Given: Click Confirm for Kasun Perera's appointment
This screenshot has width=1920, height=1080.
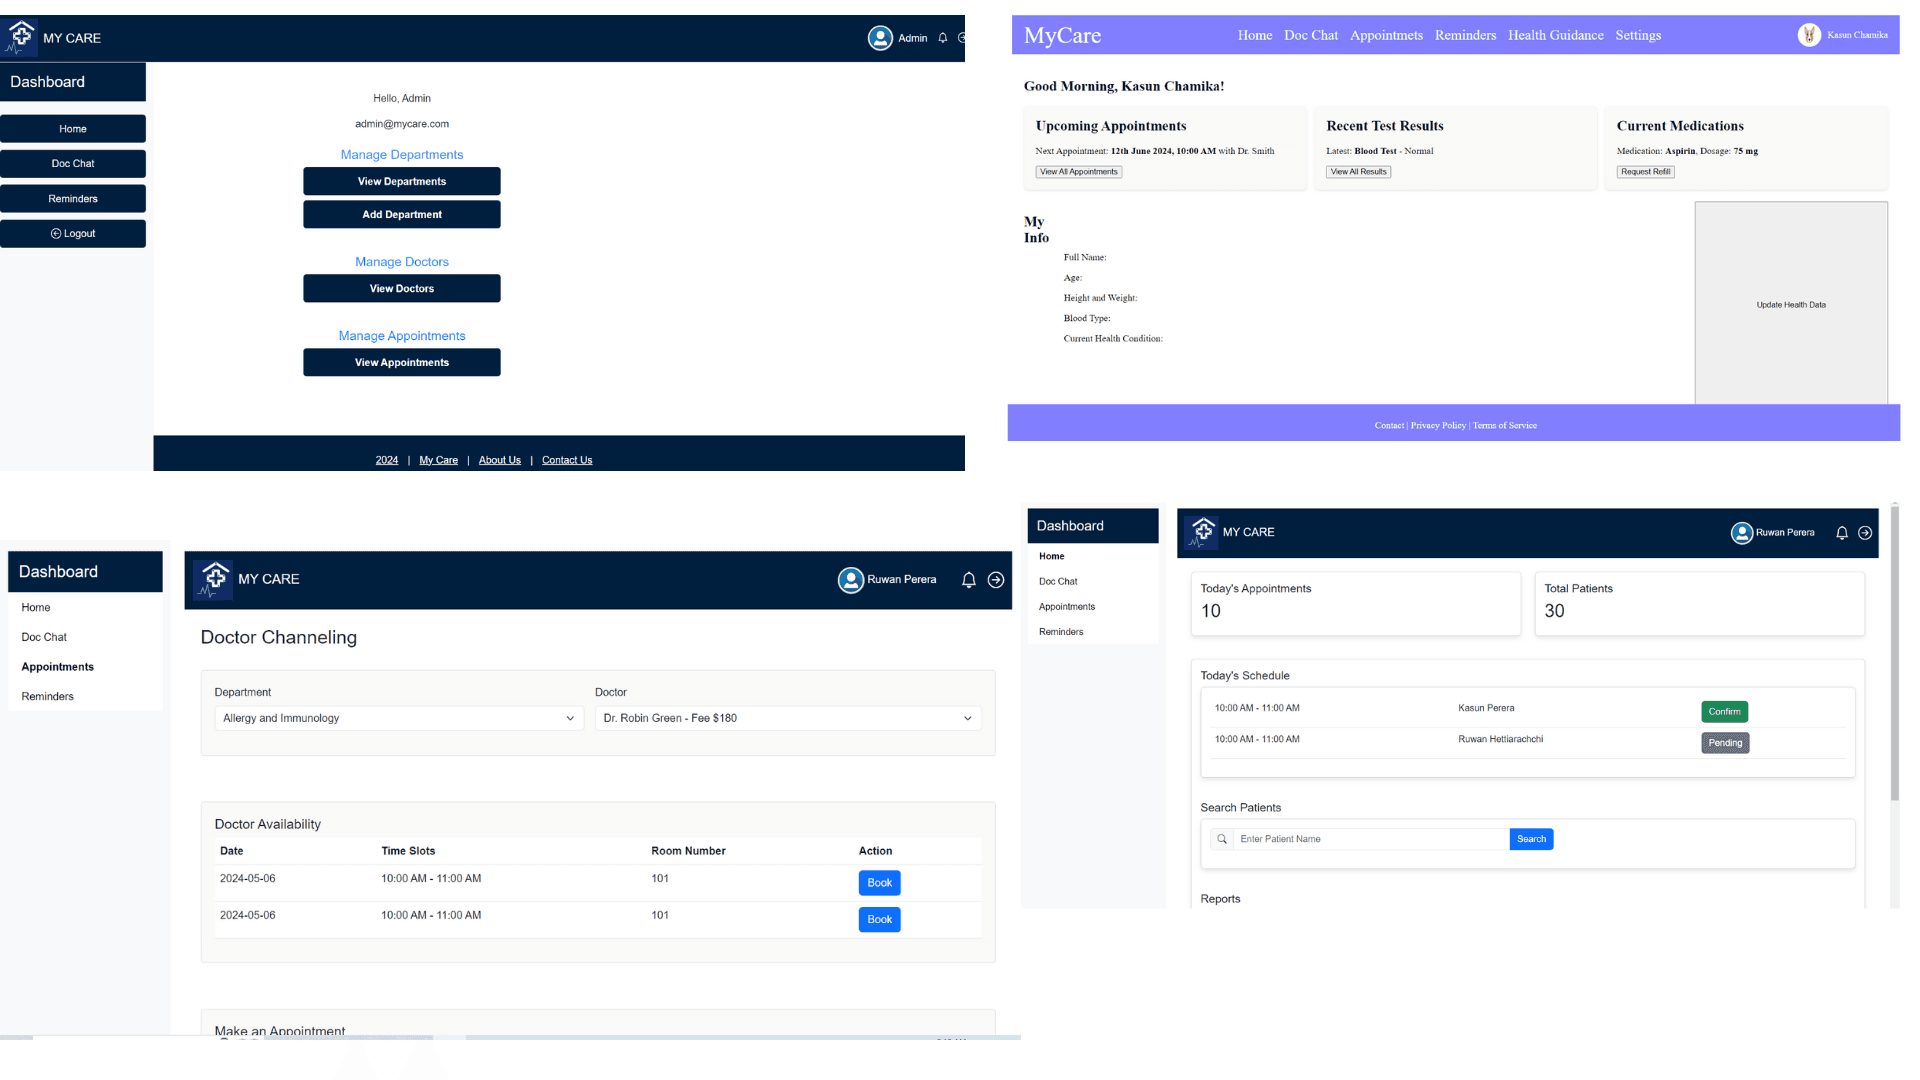Looking at the screenshot, I should pyautogui.click(x=1724, y=711).
